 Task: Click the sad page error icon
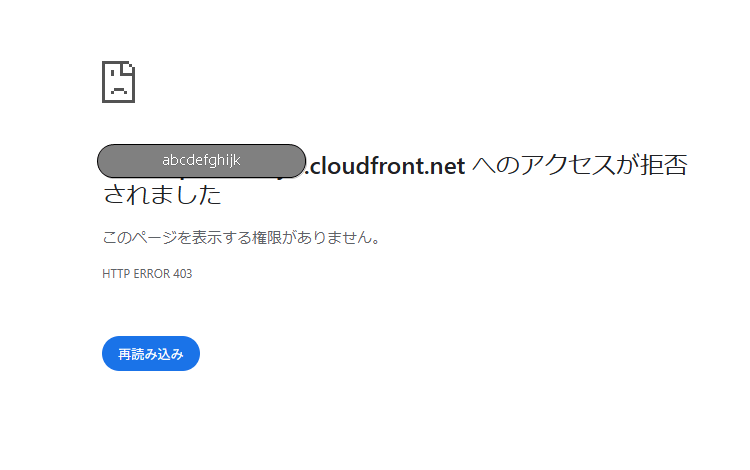click(x=119, y=82)
